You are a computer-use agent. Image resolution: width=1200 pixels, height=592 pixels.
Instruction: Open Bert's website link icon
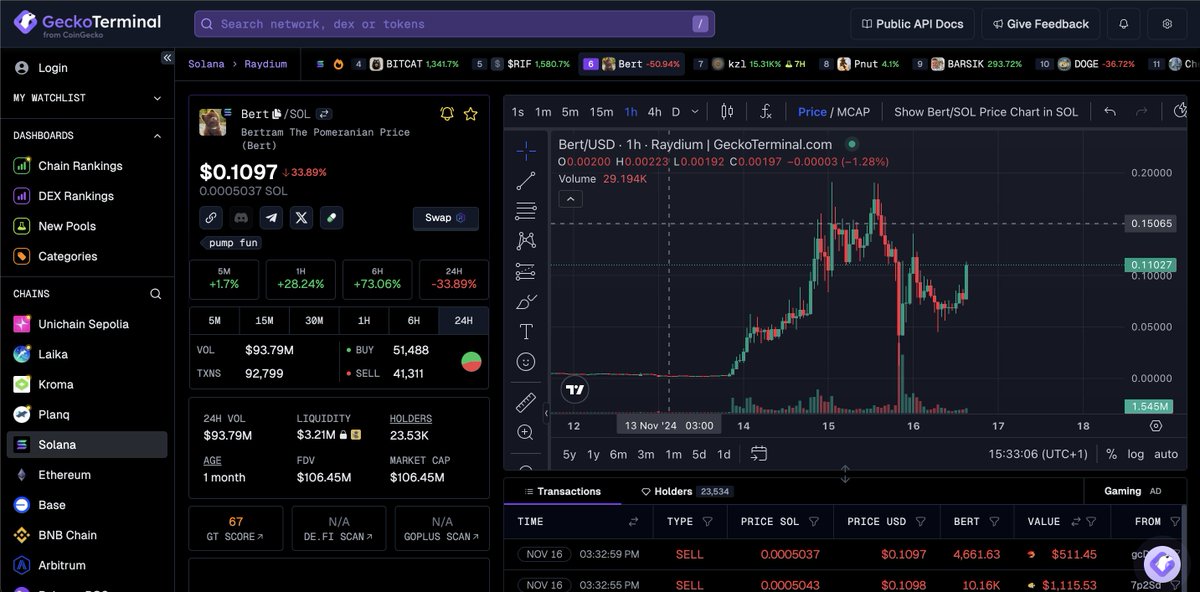(211, 217)
